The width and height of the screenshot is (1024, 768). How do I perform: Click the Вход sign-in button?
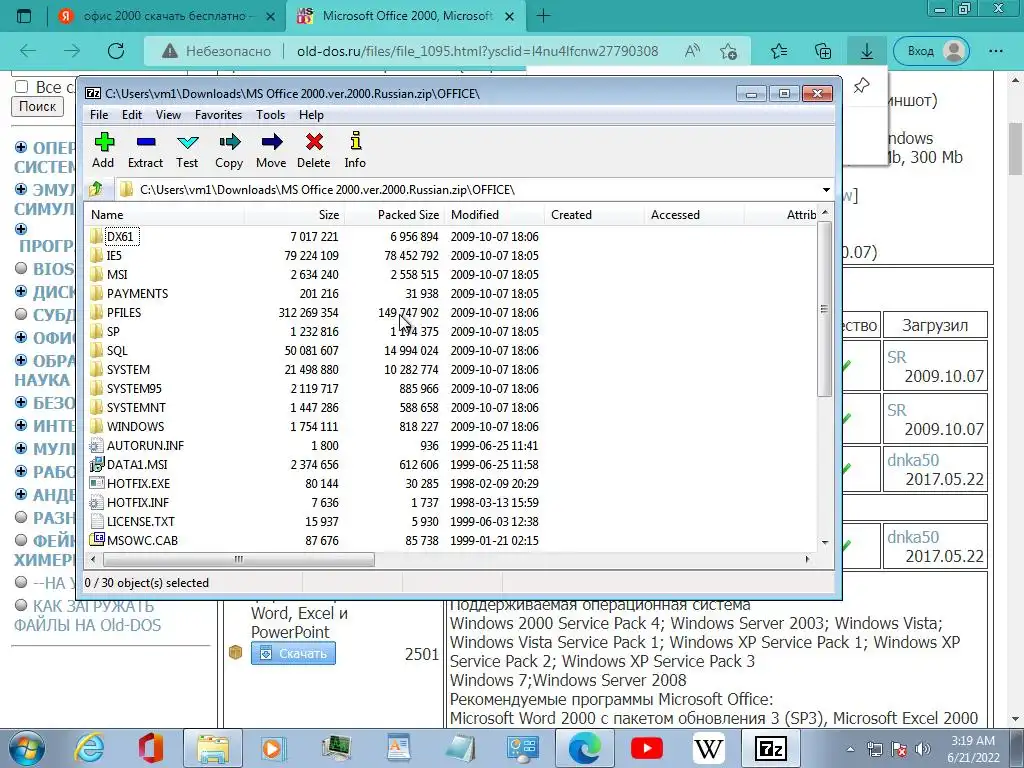[x=931, y=51]
